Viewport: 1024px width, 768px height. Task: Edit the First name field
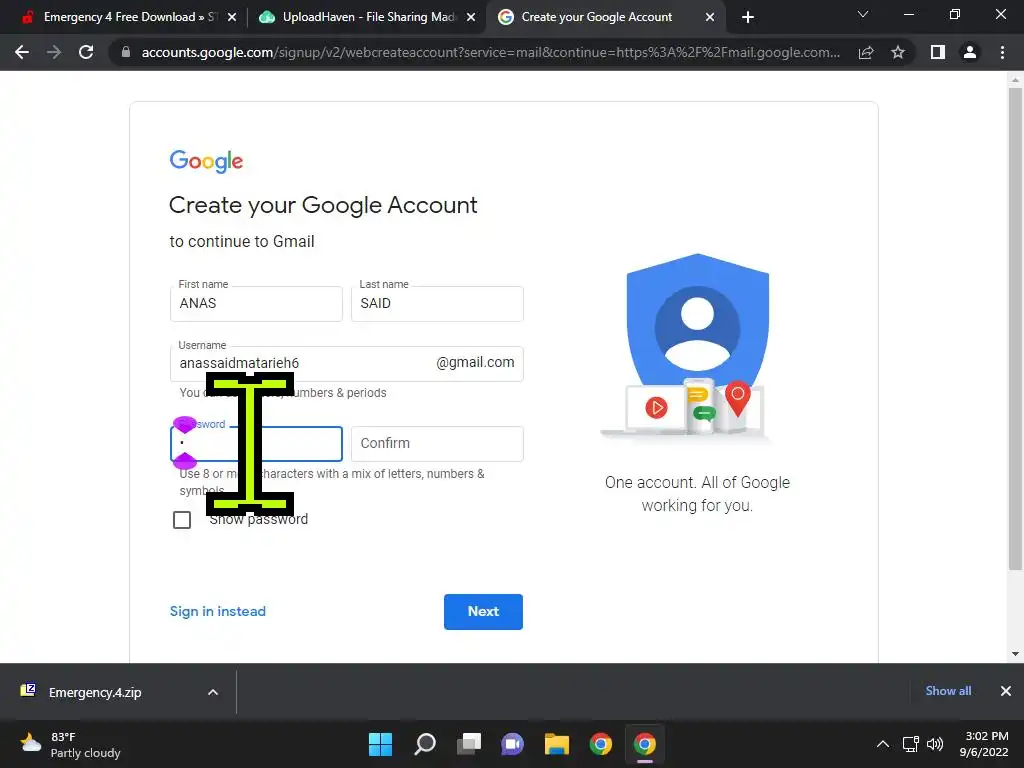tap(256, 304)
